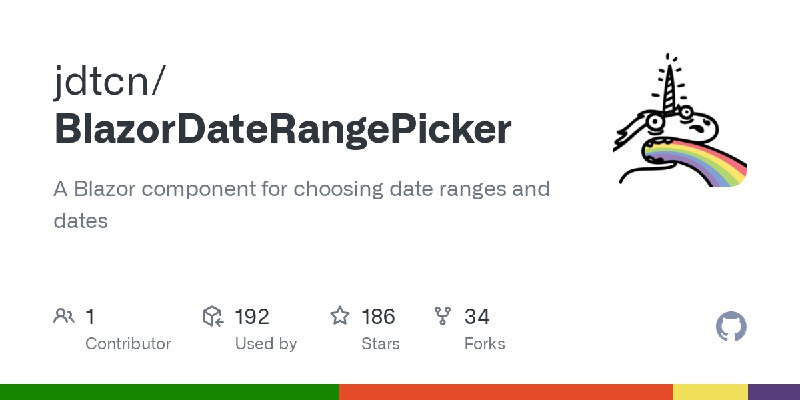
Task: Click the rainbow unicorn avatar image
Action: click(x=680, y=120)
